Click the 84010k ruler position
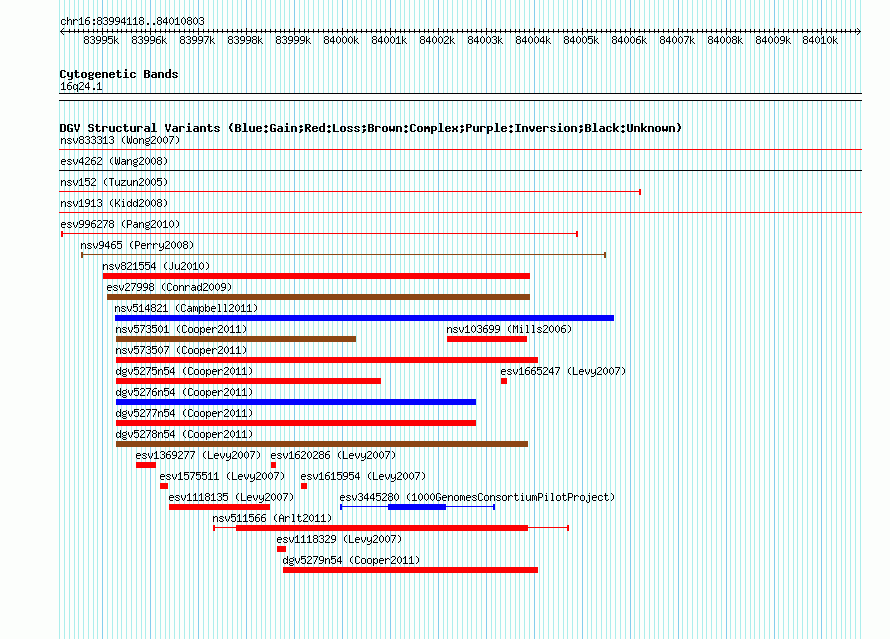 [820, 40]
